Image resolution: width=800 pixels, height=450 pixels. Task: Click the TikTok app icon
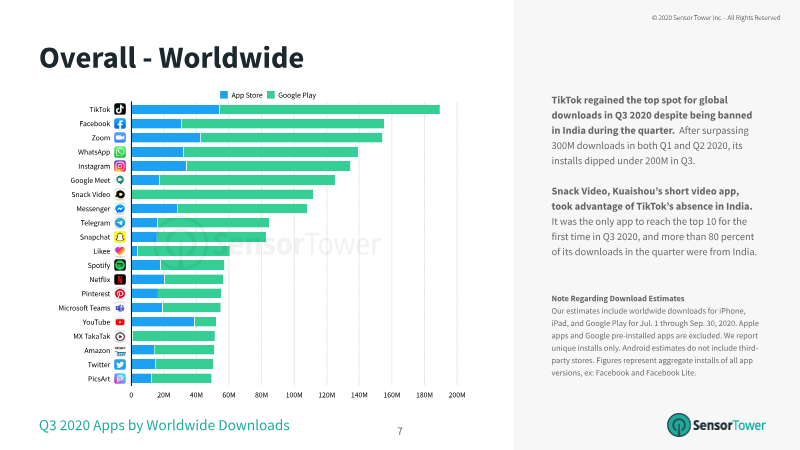point(120,109)
